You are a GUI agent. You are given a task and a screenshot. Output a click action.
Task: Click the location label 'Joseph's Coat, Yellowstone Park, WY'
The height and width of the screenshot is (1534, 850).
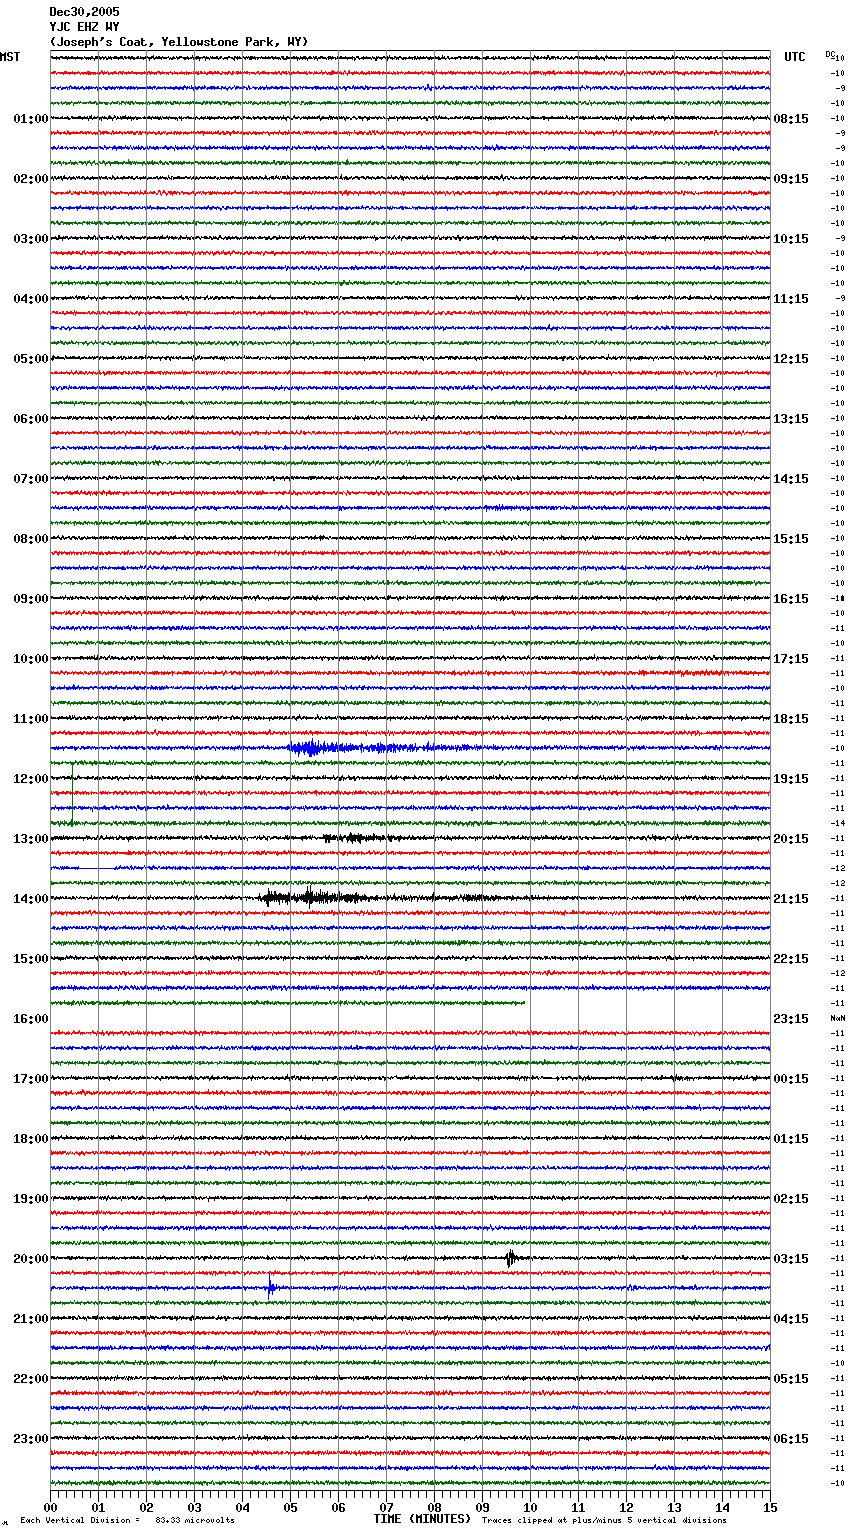tap(179, 42)
